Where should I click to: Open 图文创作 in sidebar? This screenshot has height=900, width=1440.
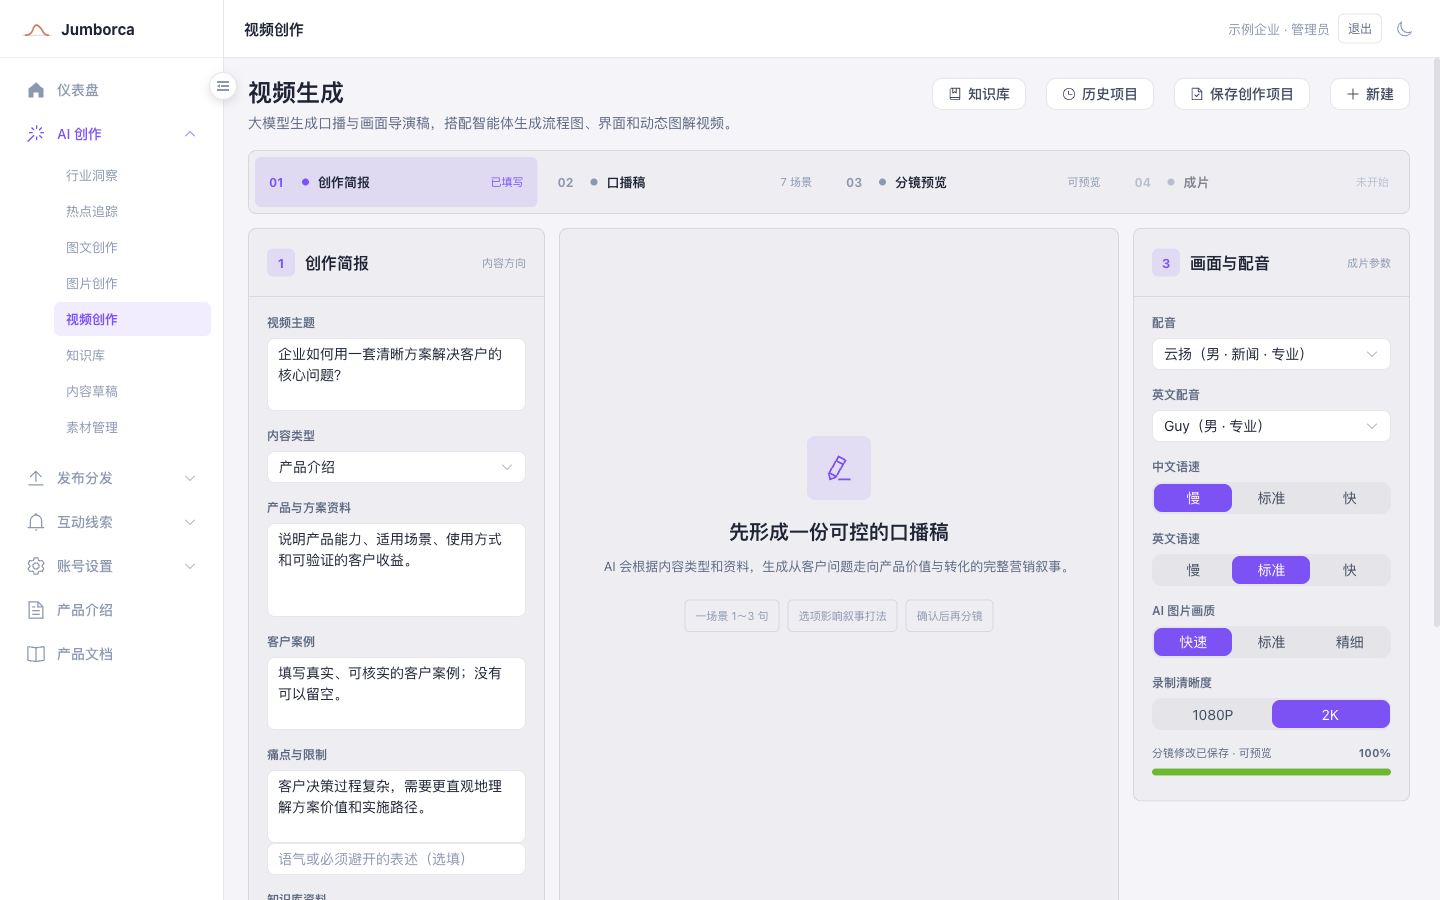[x=132, y=247]
